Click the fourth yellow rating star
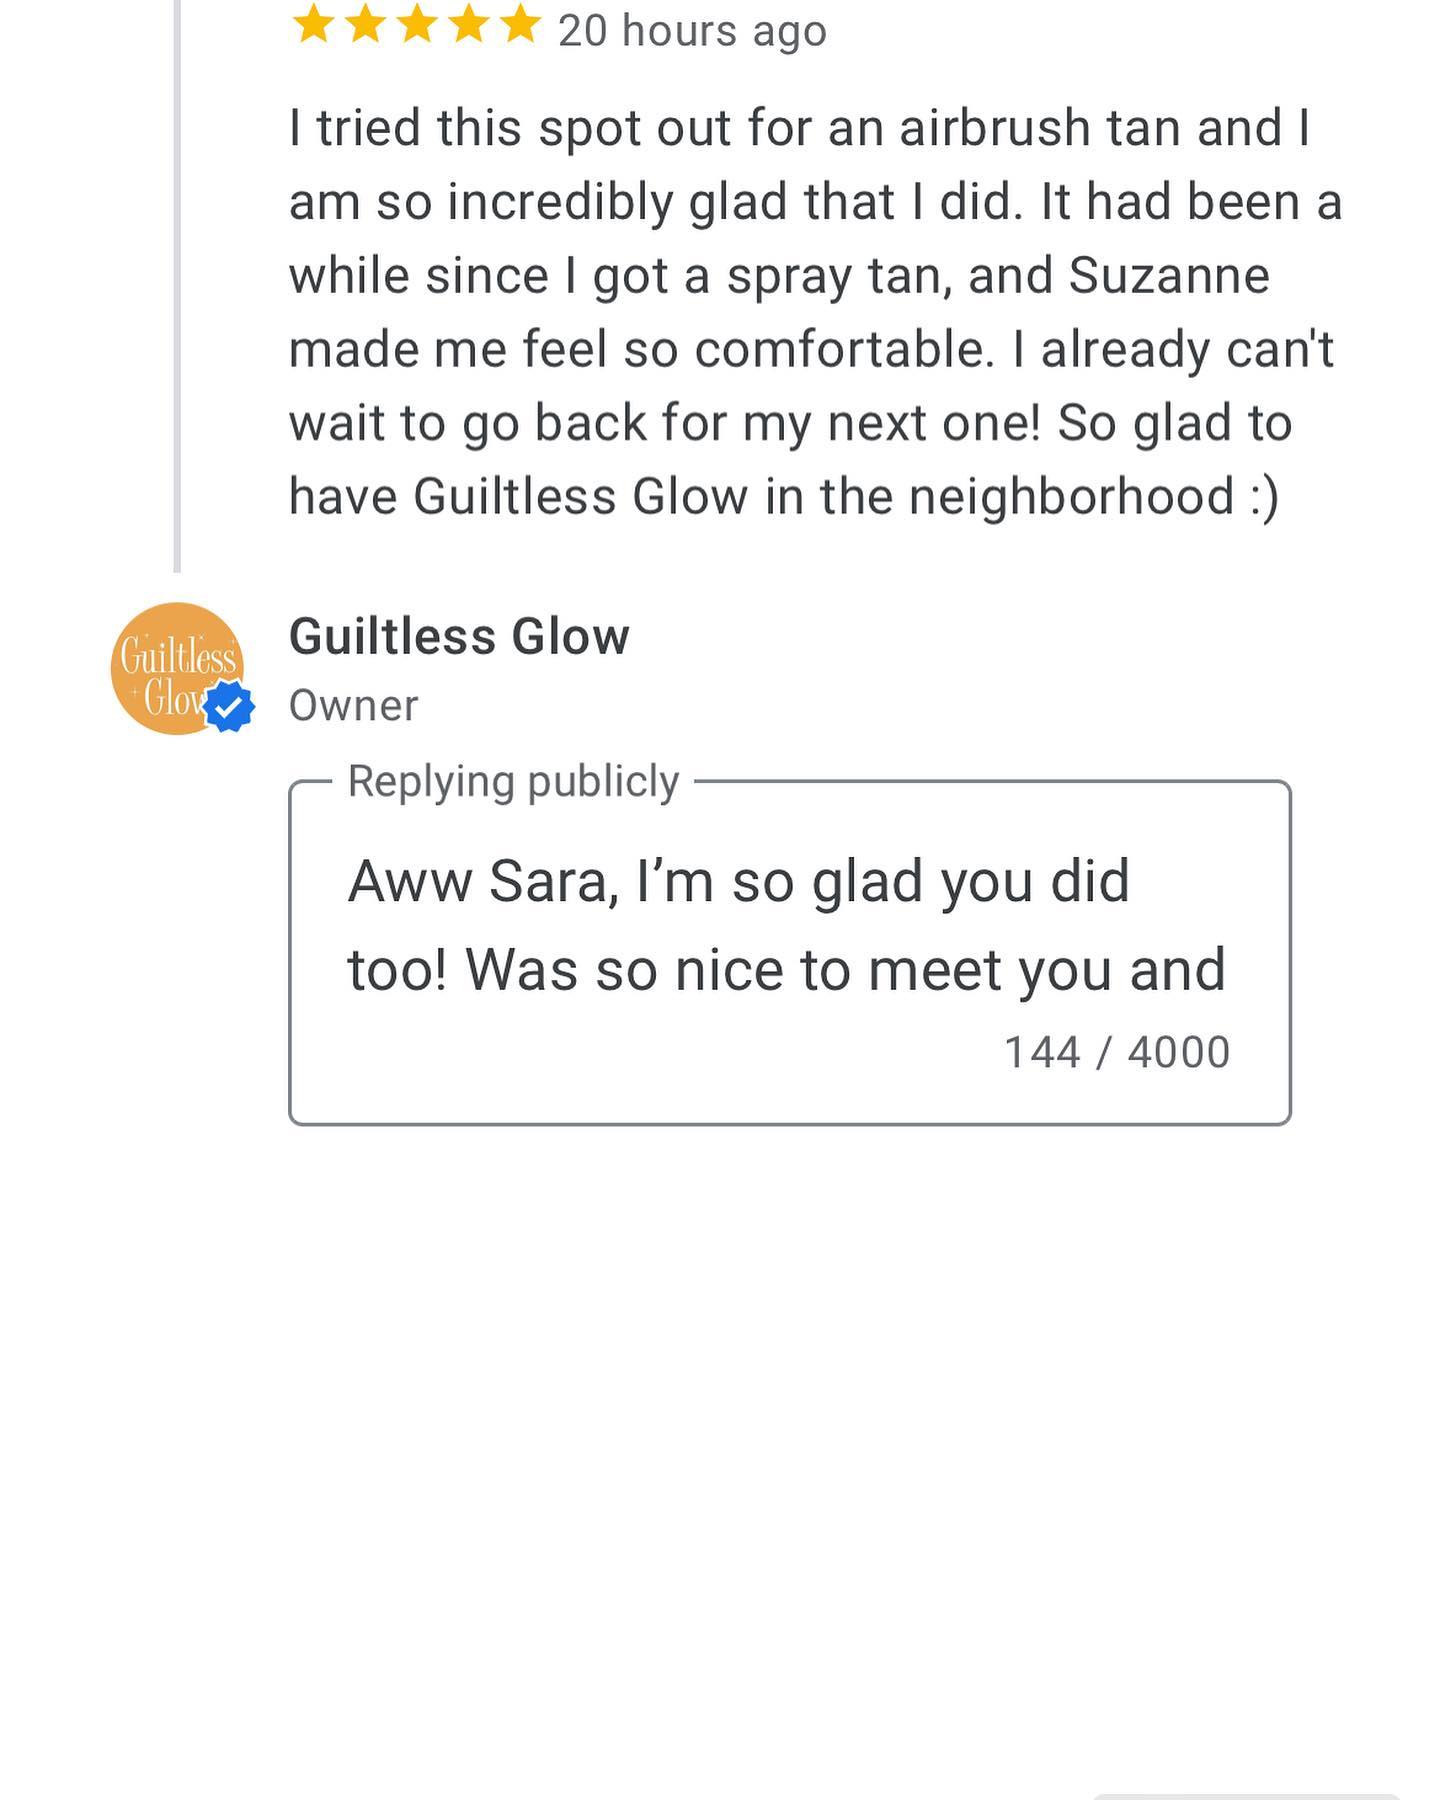The width and height of the screenshot is (1440, 1800). [469, 25]
